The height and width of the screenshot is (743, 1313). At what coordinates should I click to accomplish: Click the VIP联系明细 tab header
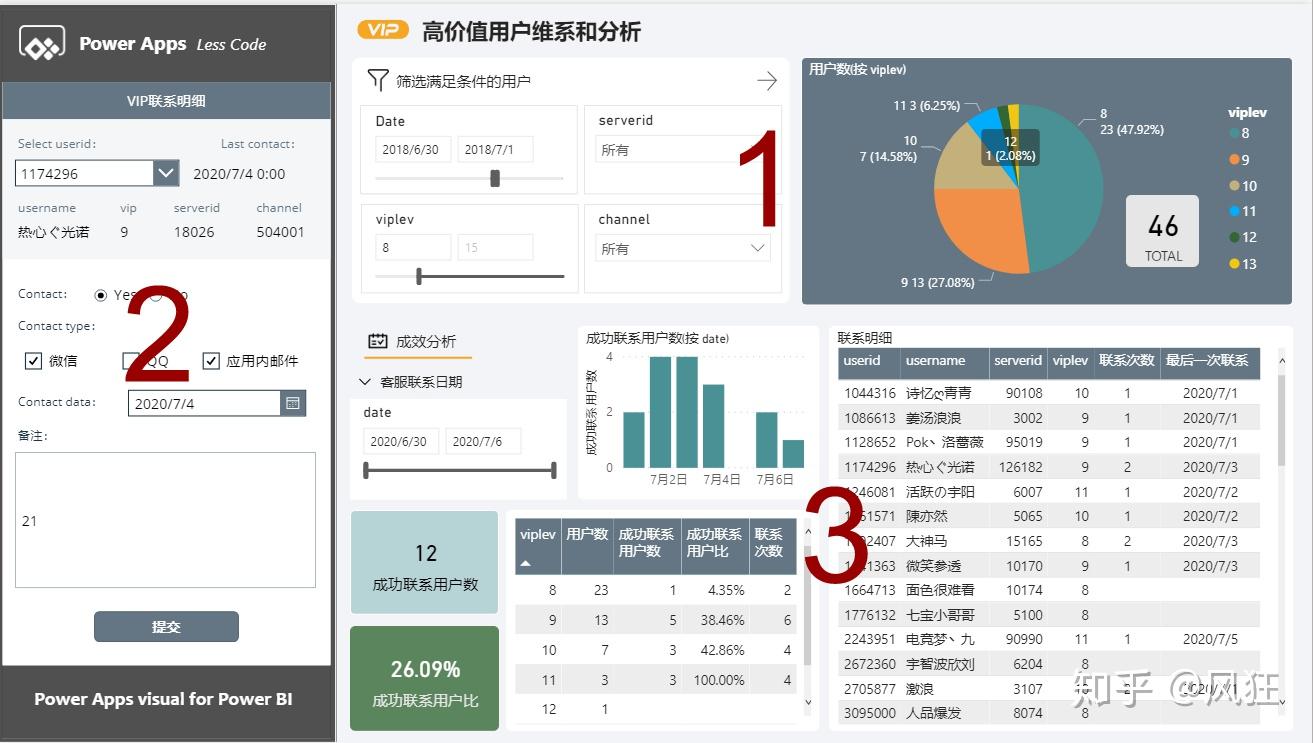[x=166, y=100]
